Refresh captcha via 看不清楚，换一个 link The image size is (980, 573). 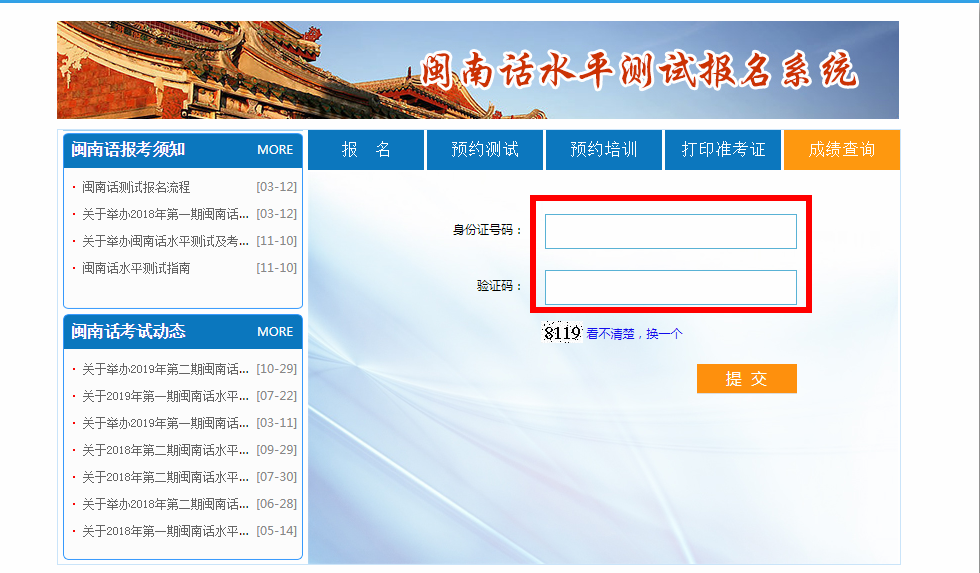tap(634, 334)
